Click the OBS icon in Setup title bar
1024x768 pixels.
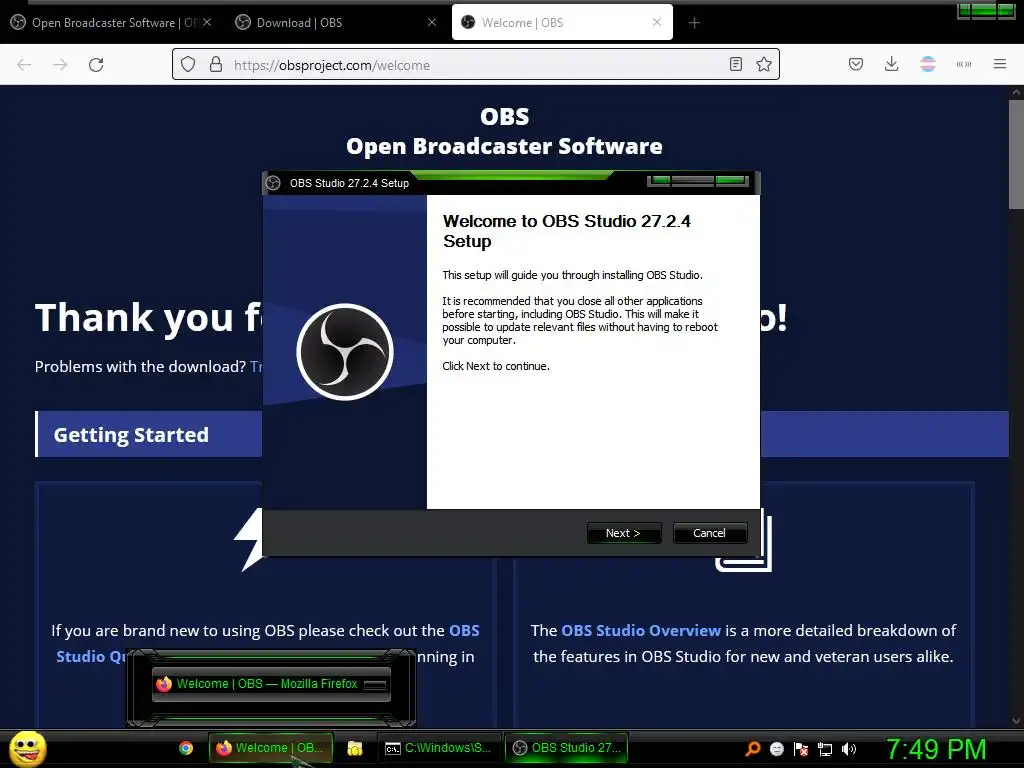pyautogui.click(x=274, y=183)
